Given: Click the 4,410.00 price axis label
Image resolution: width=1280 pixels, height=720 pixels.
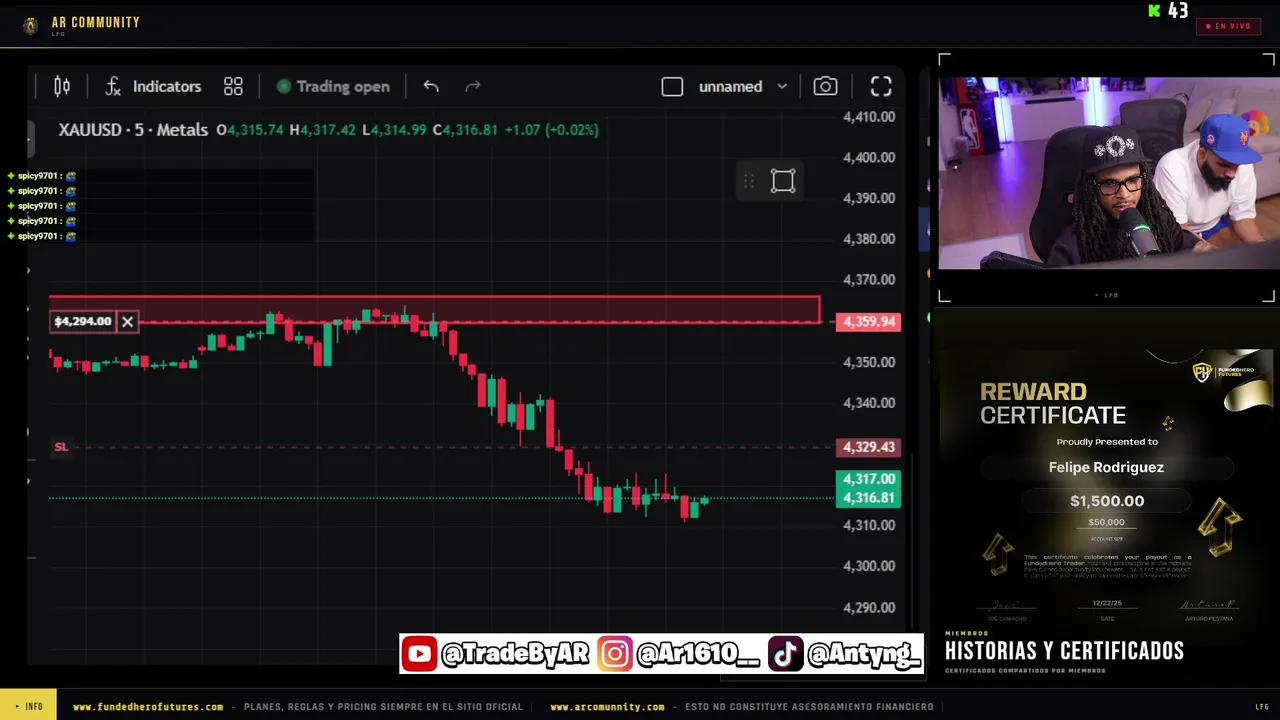Looking at the screenshot, I should pos(869,116).
